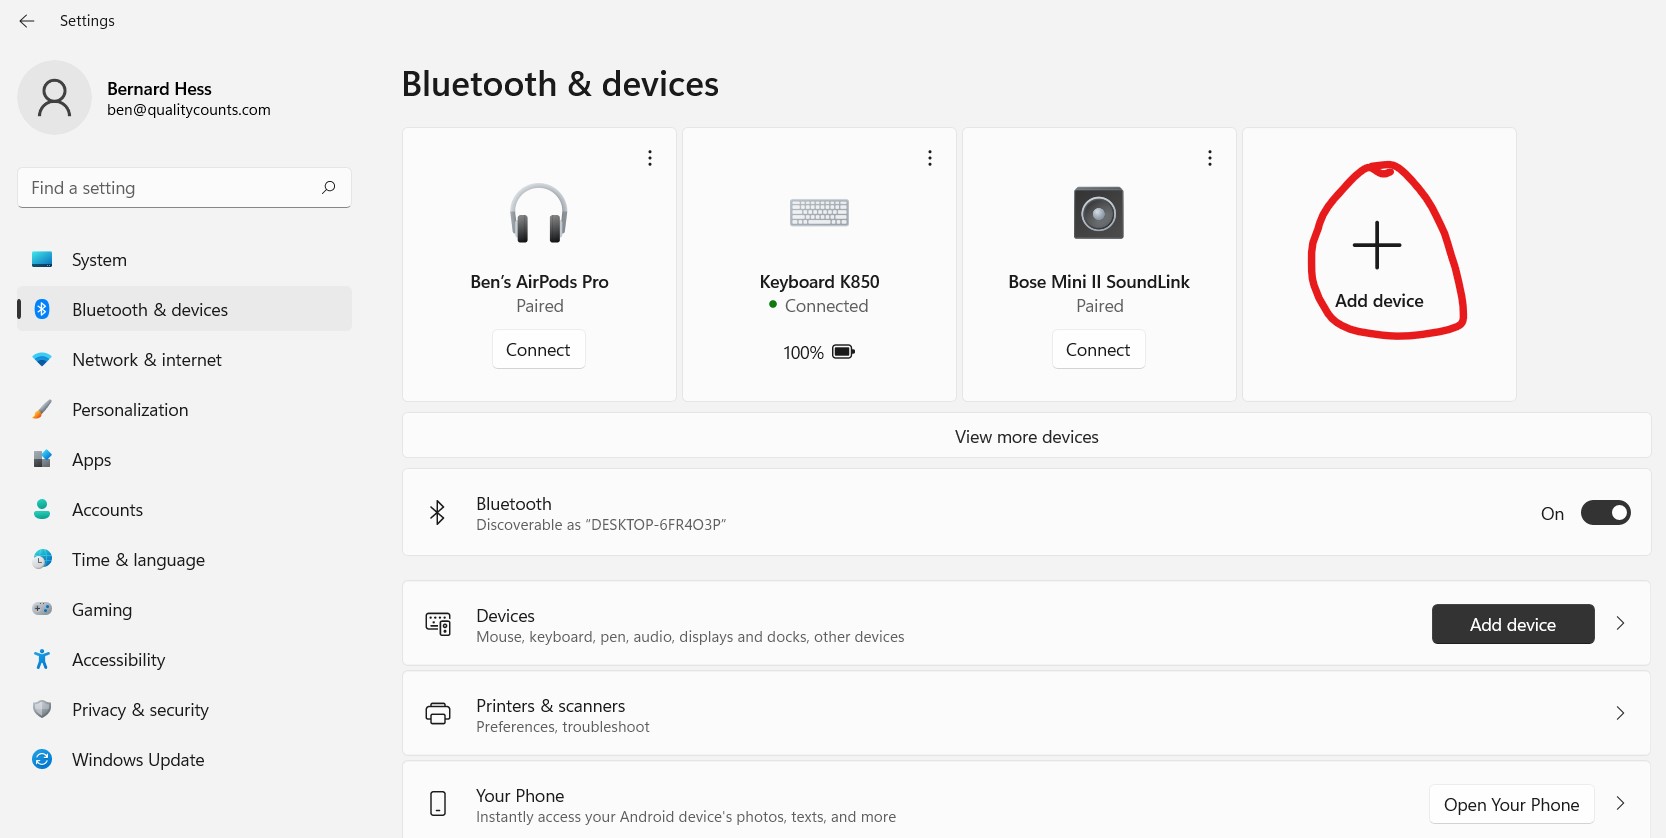Click the 100% battery level text
Image resolution: width=1666 pixels, height=838 pixels.
click(803, 352)
